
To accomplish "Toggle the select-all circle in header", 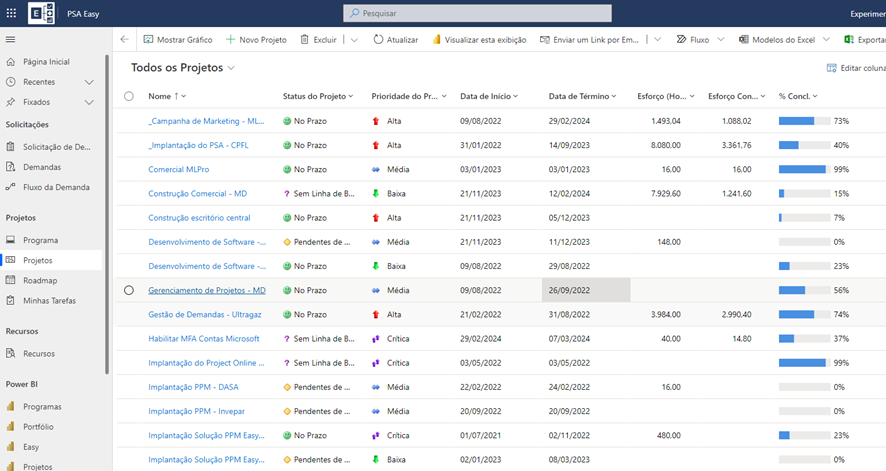I will coord(128,96).
